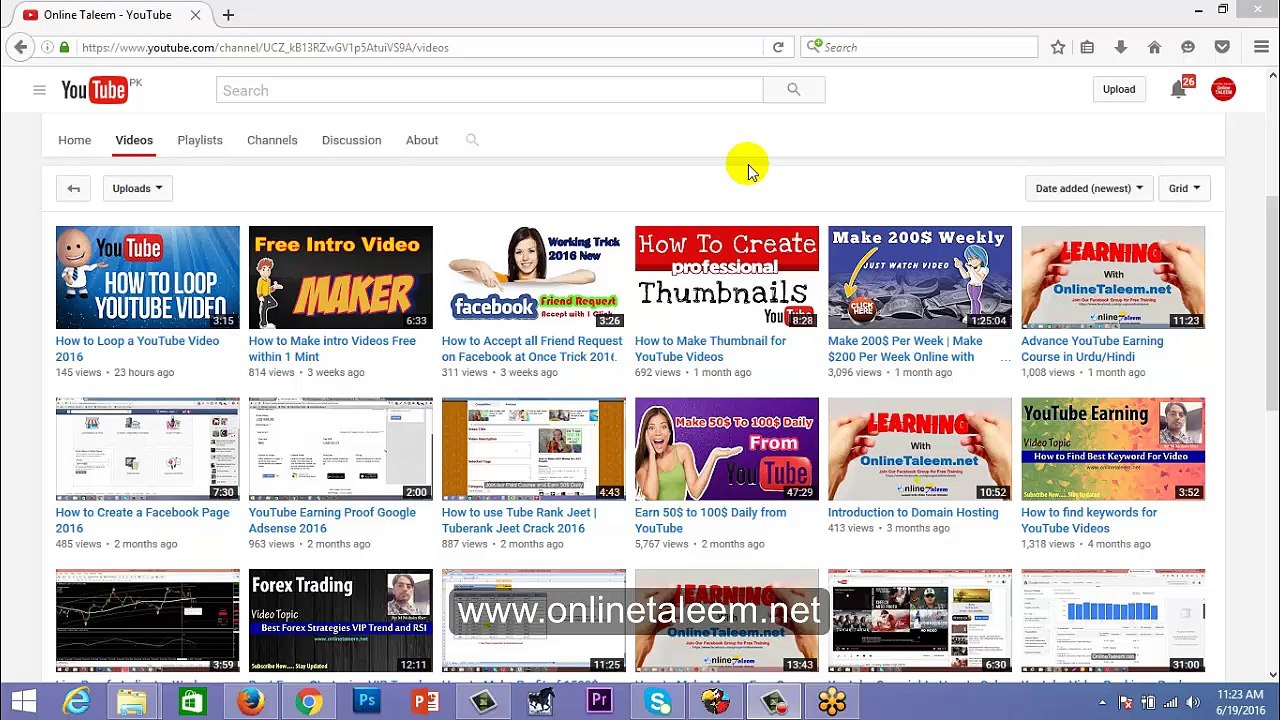Open Google Chrome from the taskbar
1280x720 pixels.
[309, 702]
